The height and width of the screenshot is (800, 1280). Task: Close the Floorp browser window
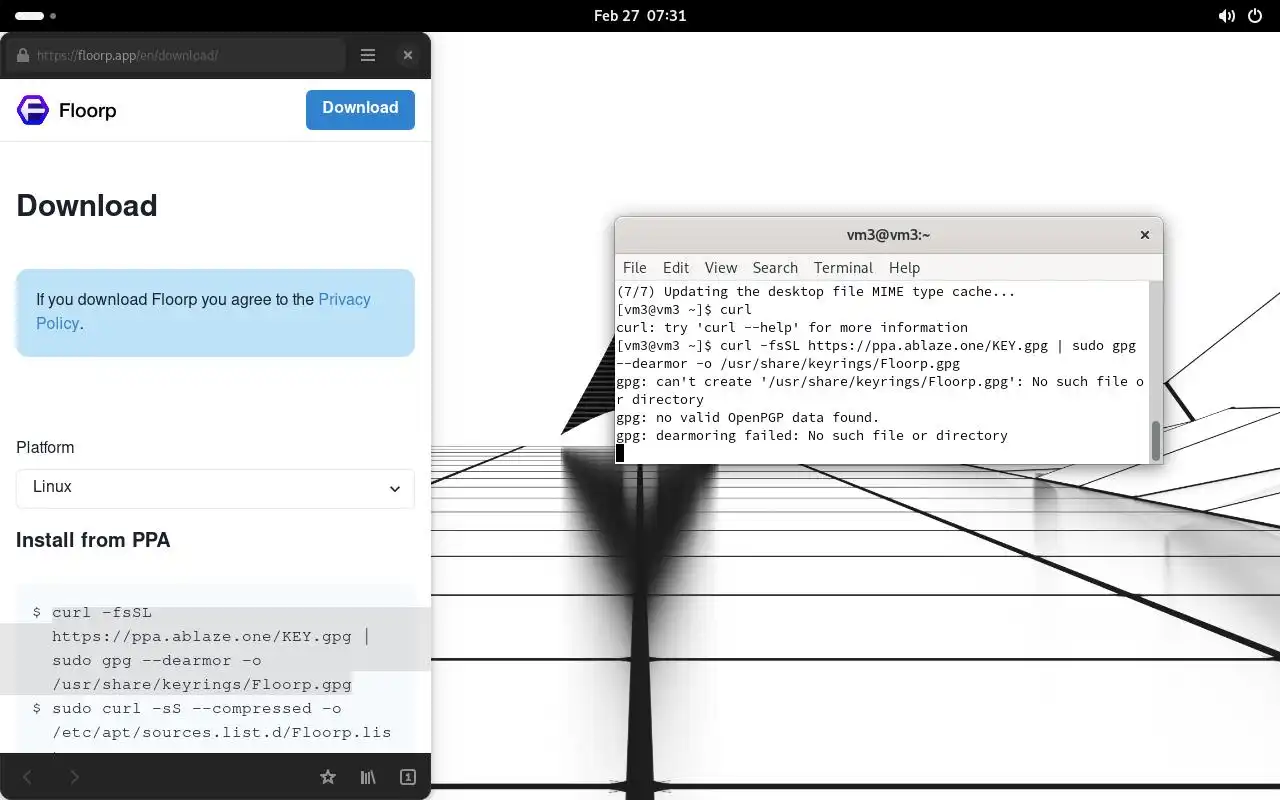coord(407,56)
